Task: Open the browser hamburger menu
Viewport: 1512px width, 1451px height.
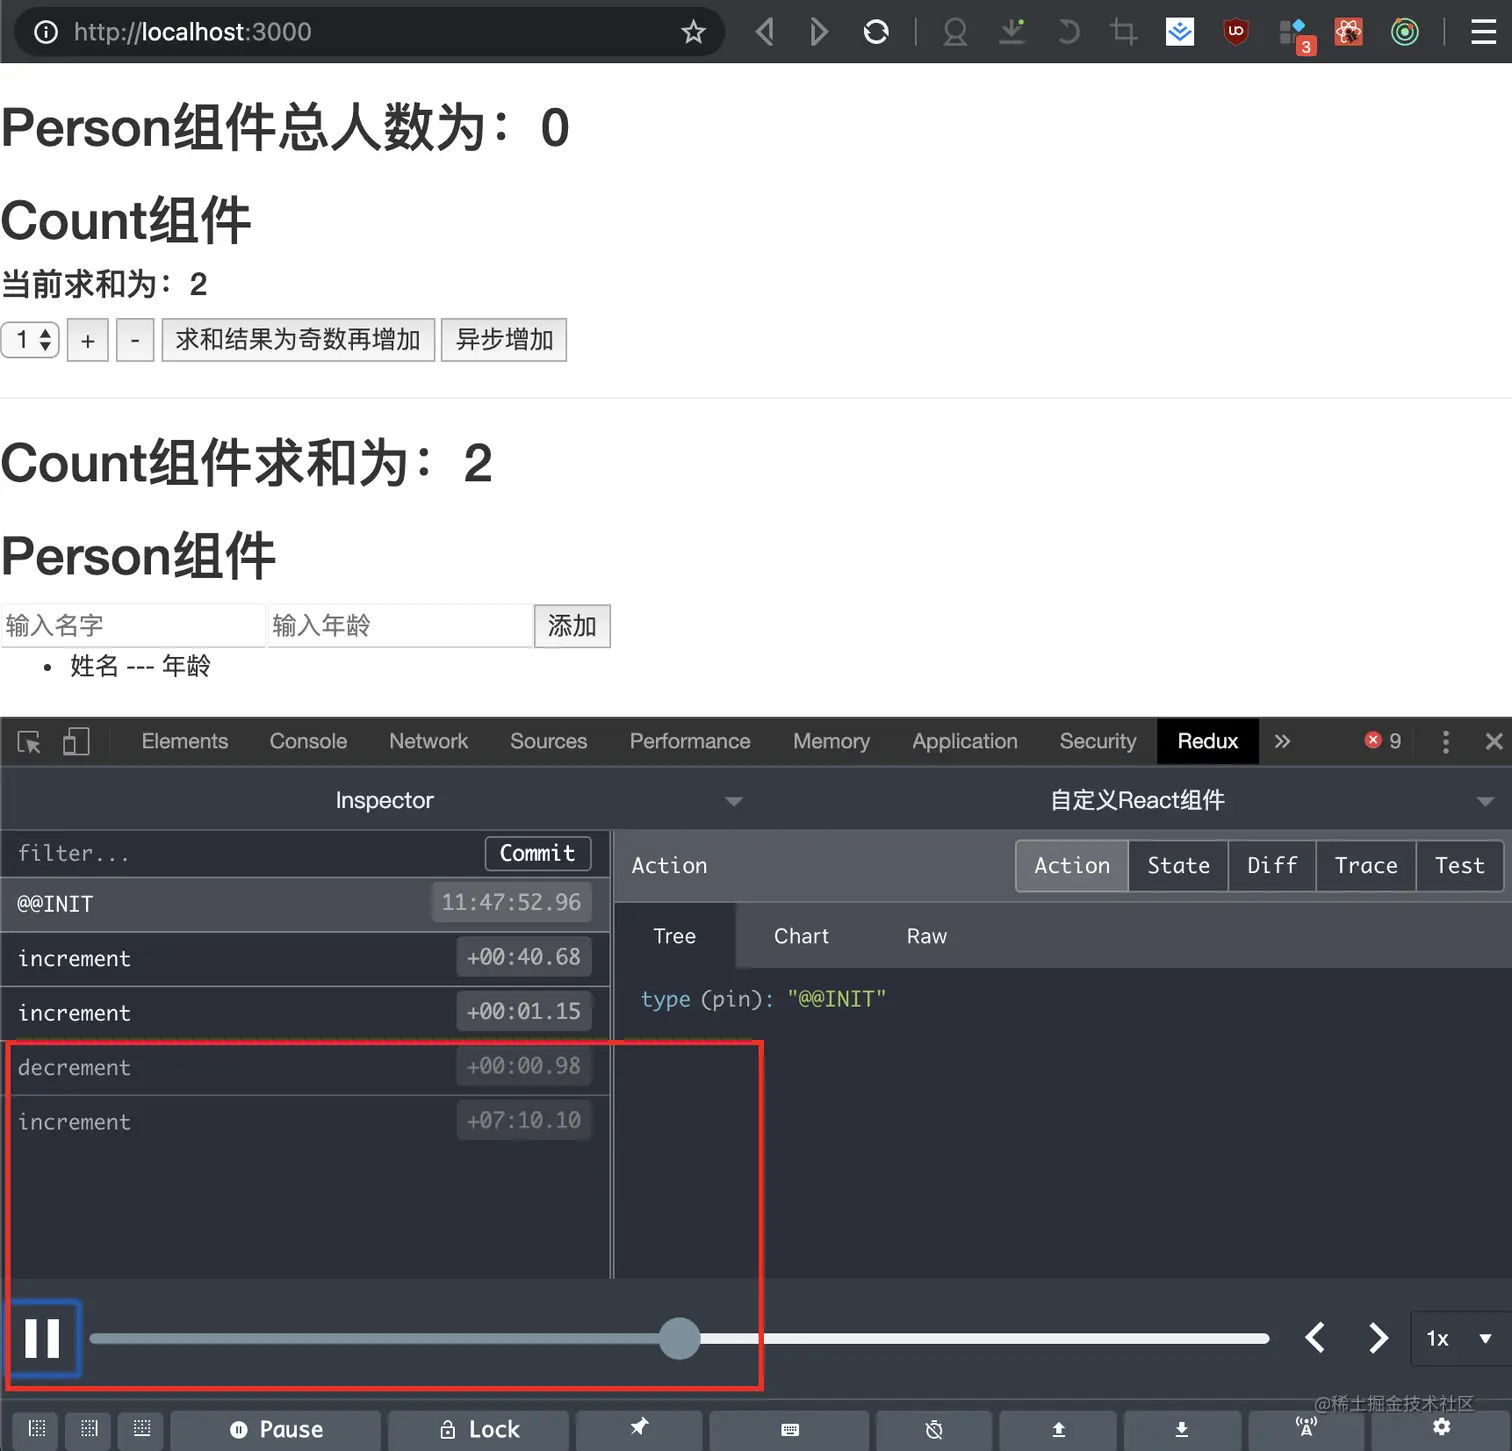Action: (1484, 32)
